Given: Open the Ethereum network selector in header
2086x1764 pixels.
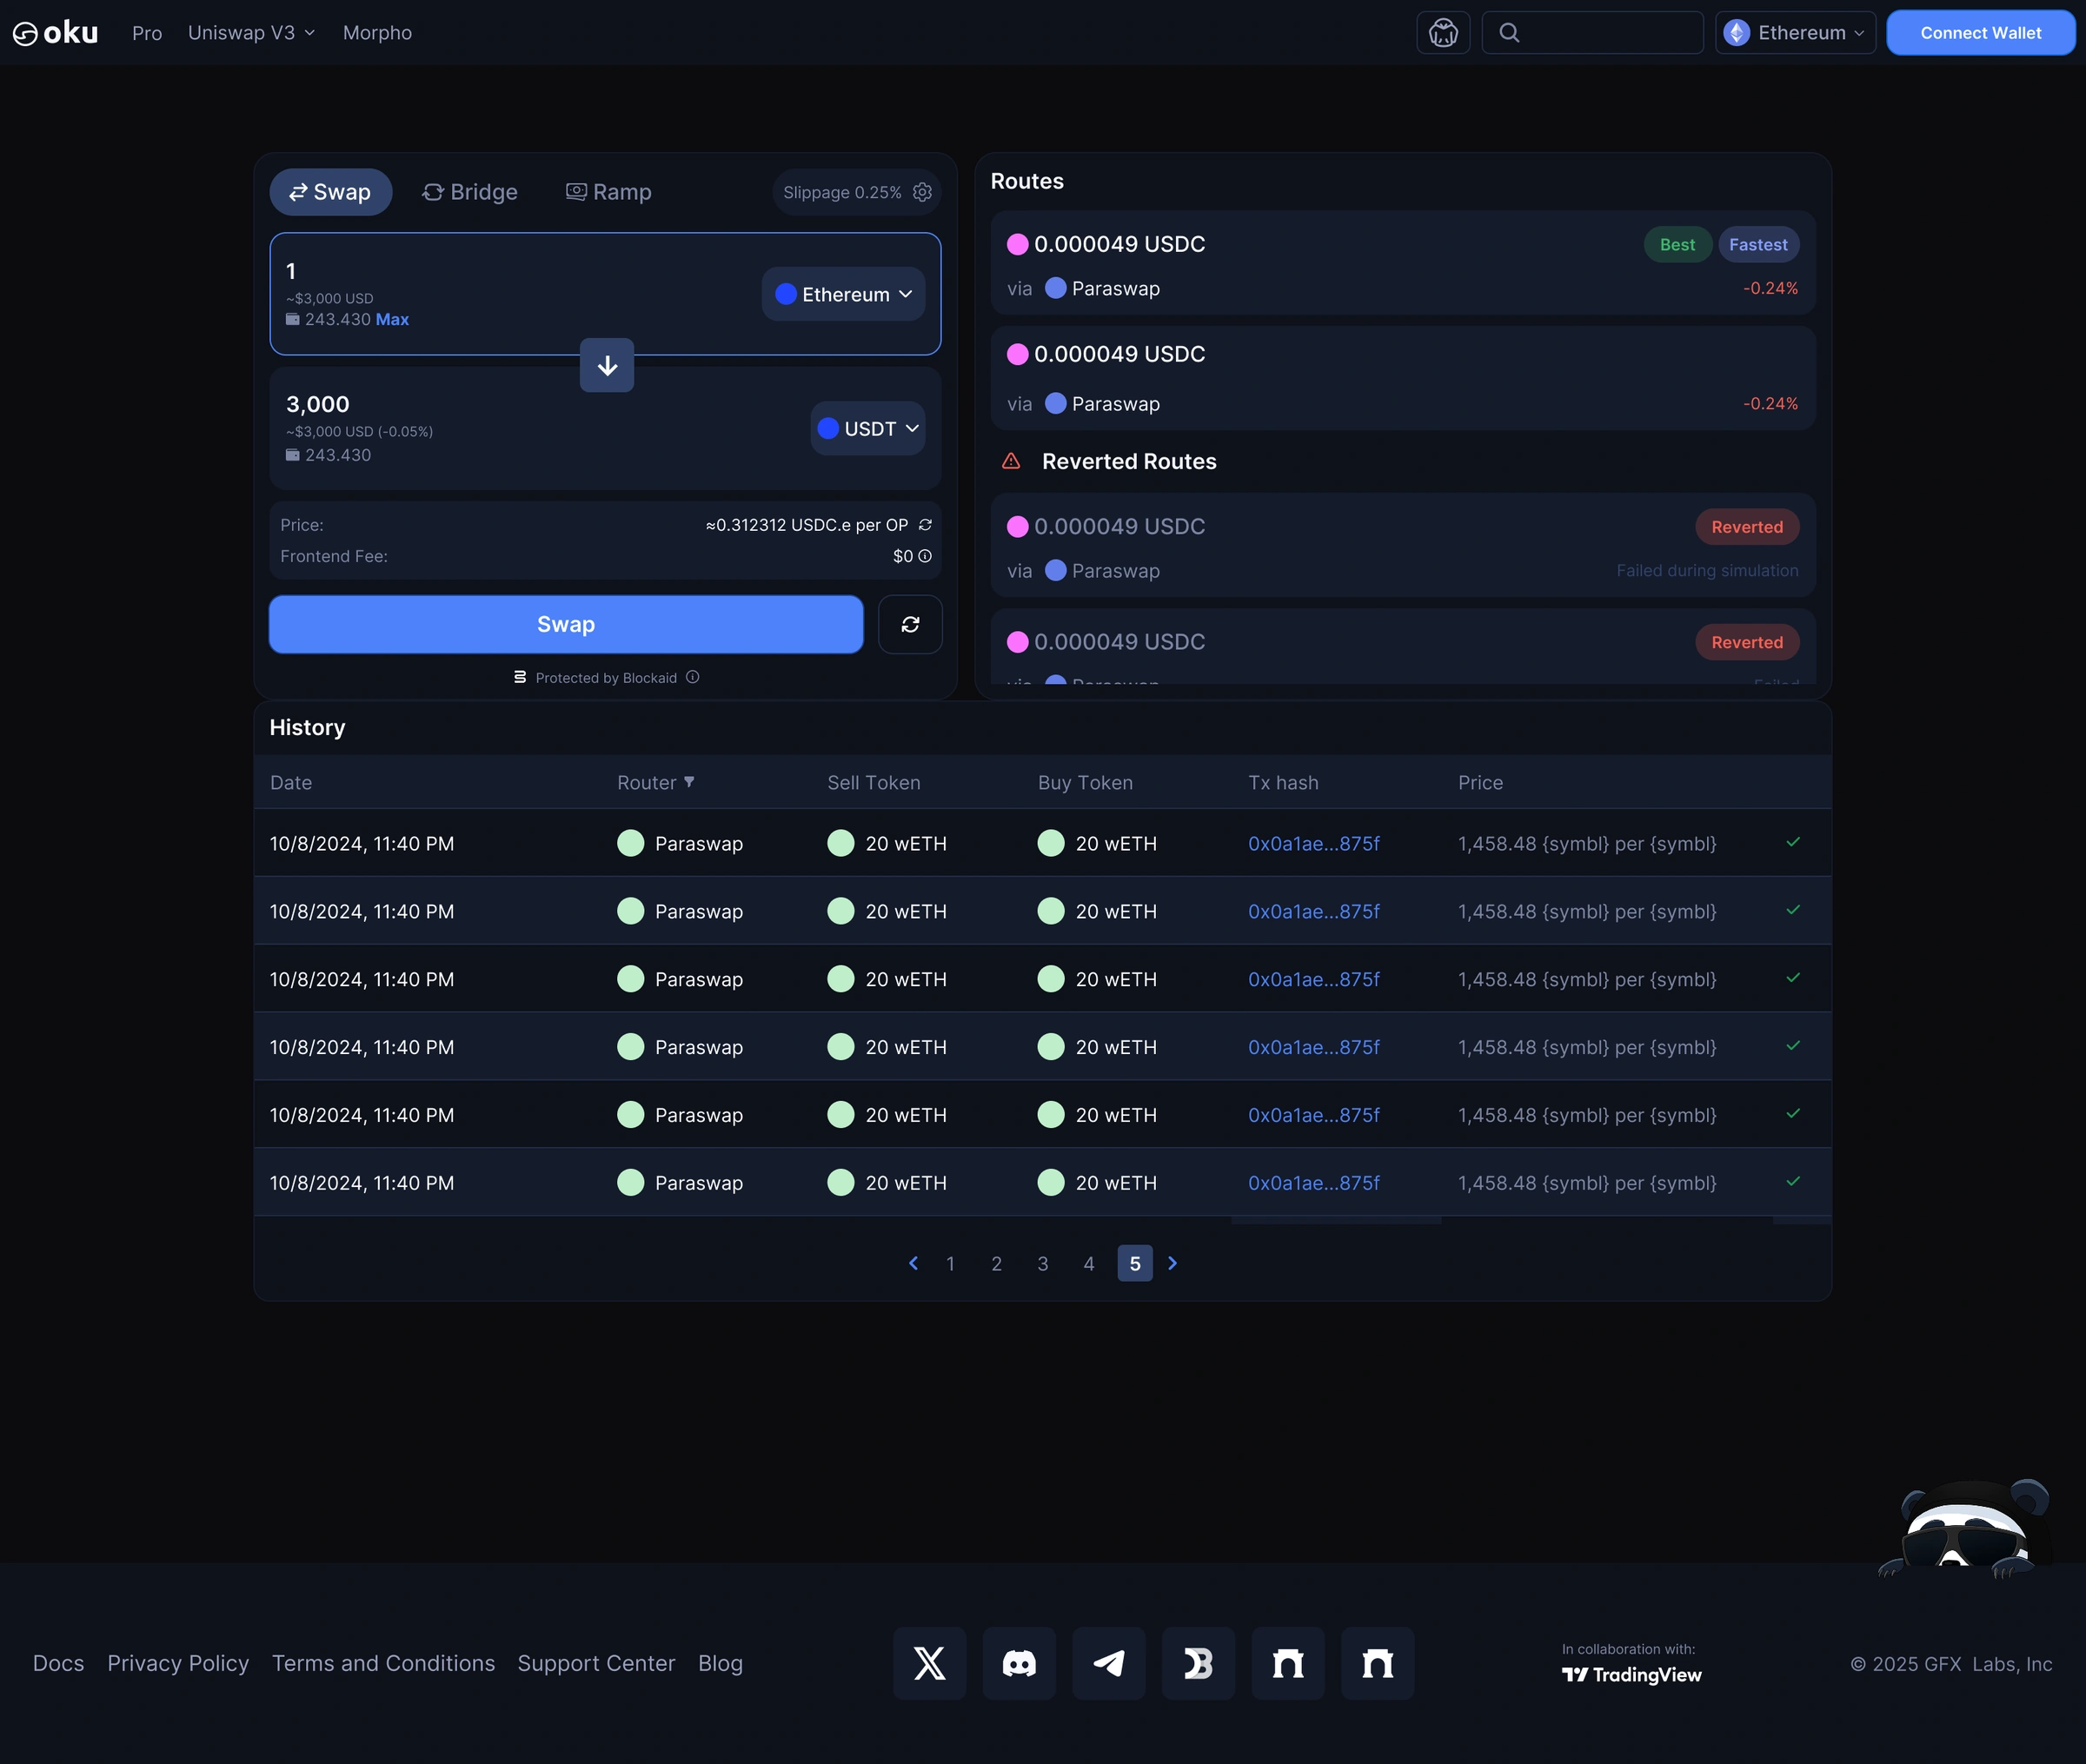Looking at the screenshot, I should 1795,33.
